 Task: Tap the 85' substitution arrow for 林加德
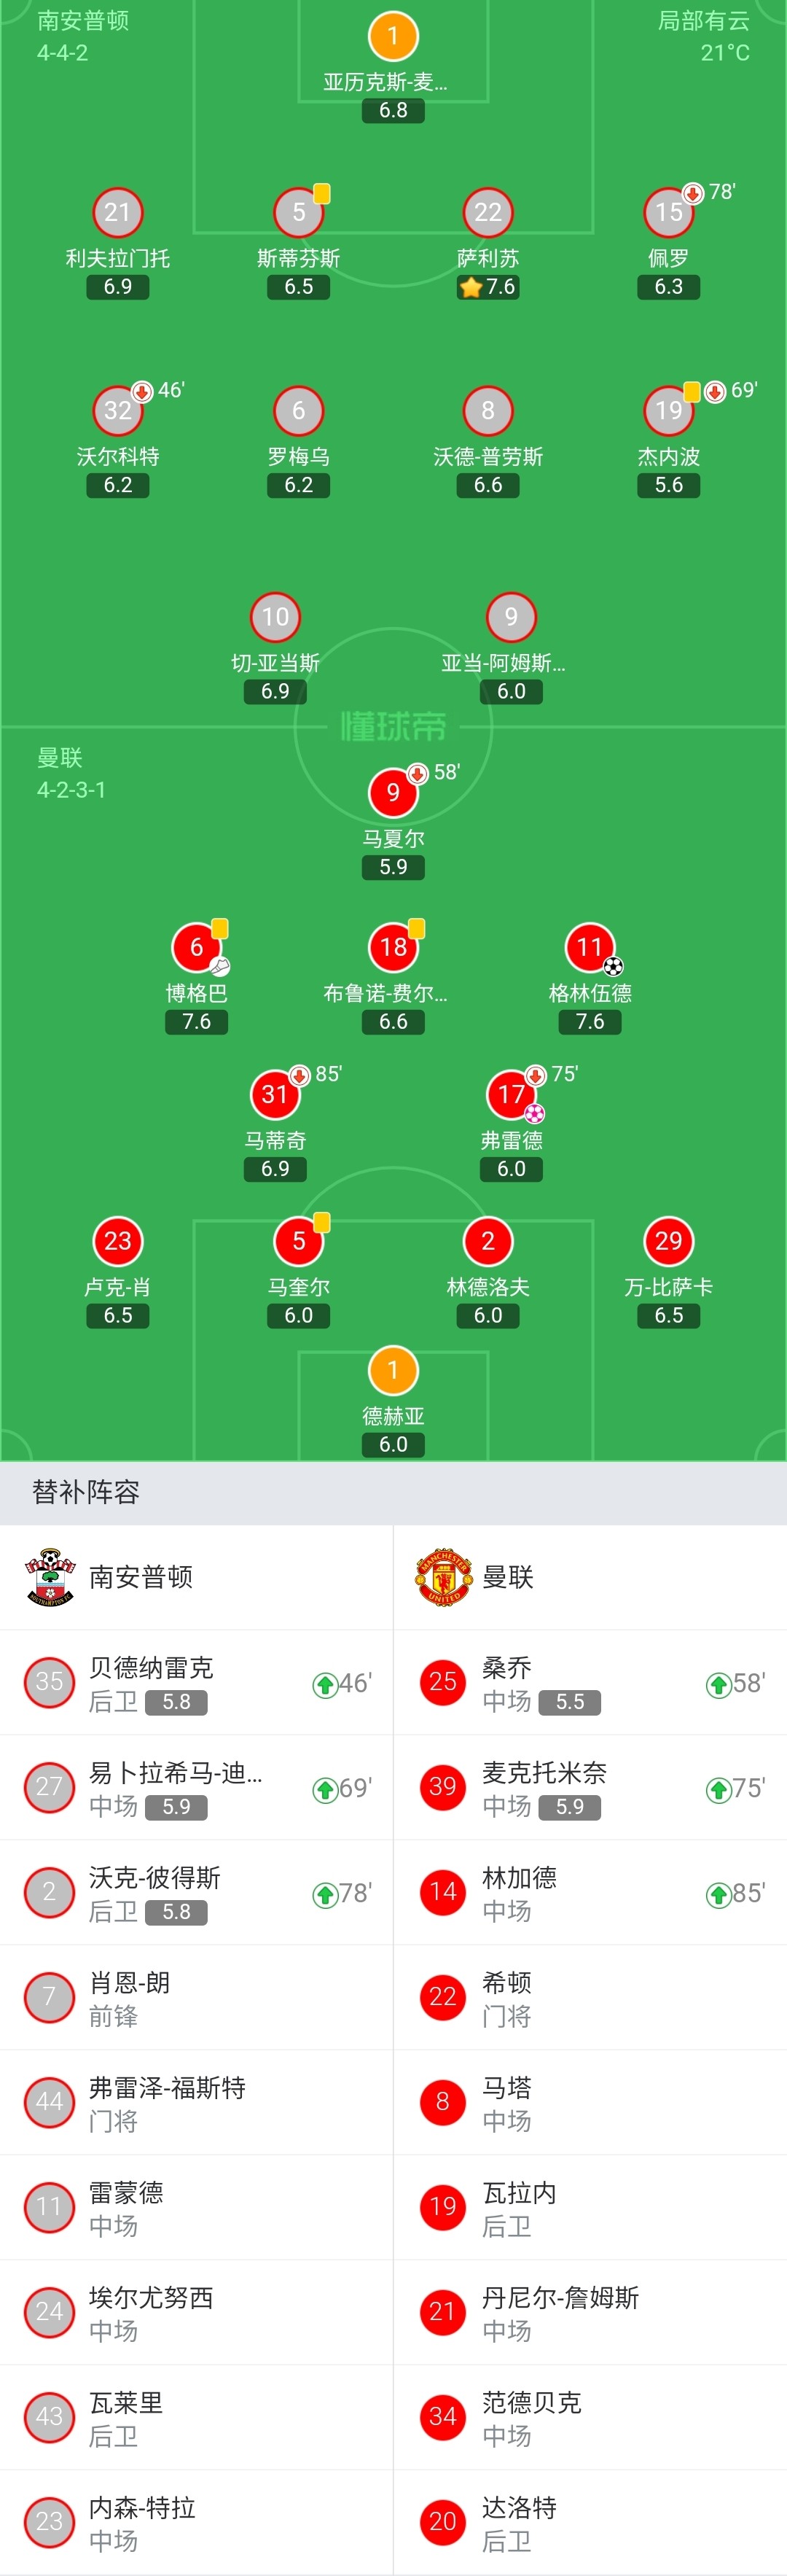[x=717, y=1894]
